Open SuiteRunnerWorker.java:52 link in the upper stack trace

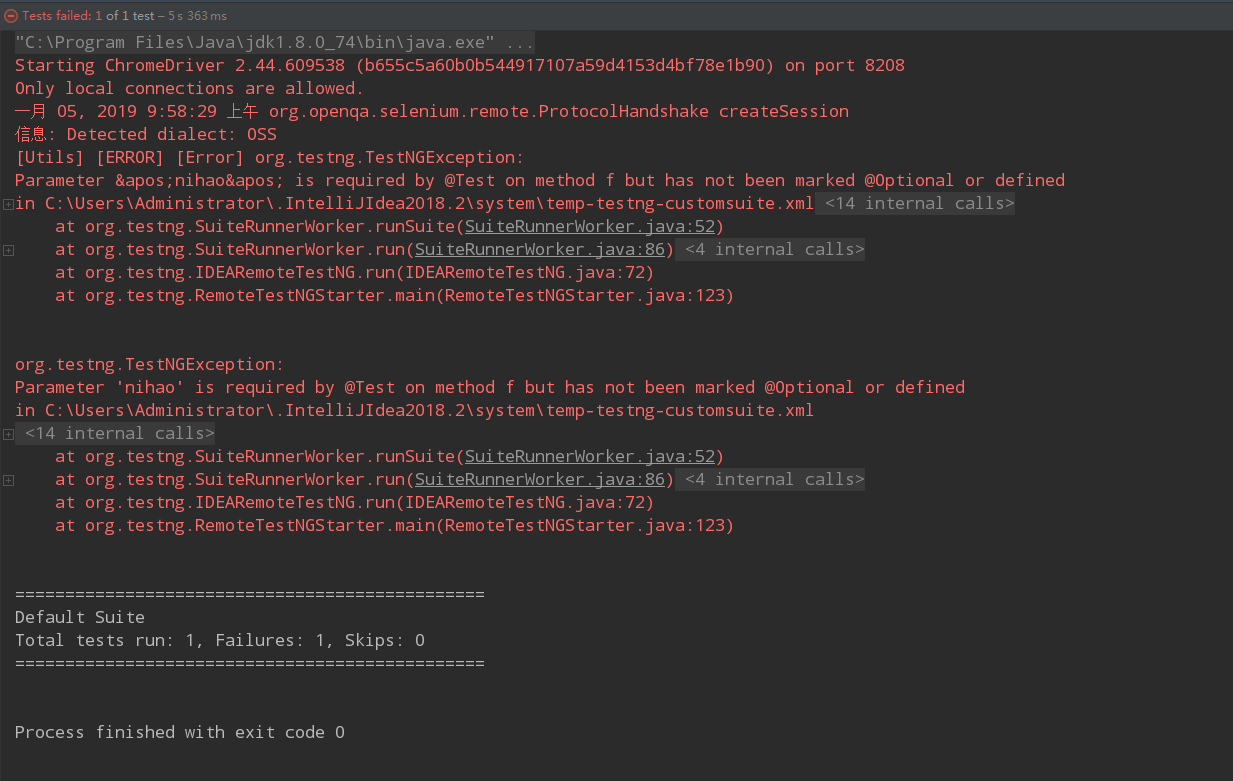coord(589,227)
